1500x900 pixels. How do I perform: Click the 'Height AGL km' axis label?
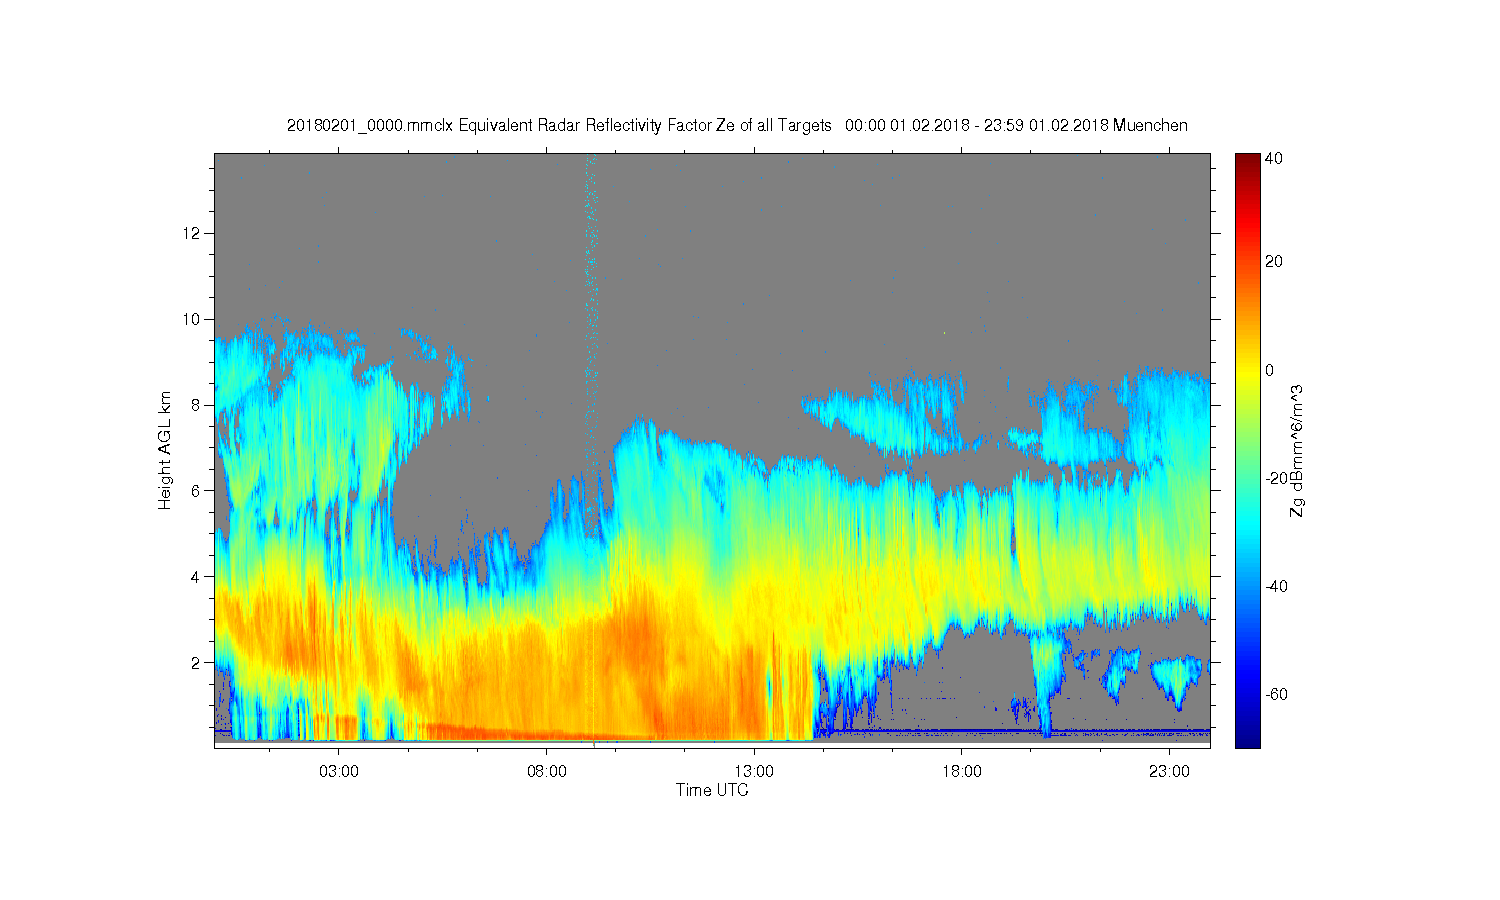[165, 450]
